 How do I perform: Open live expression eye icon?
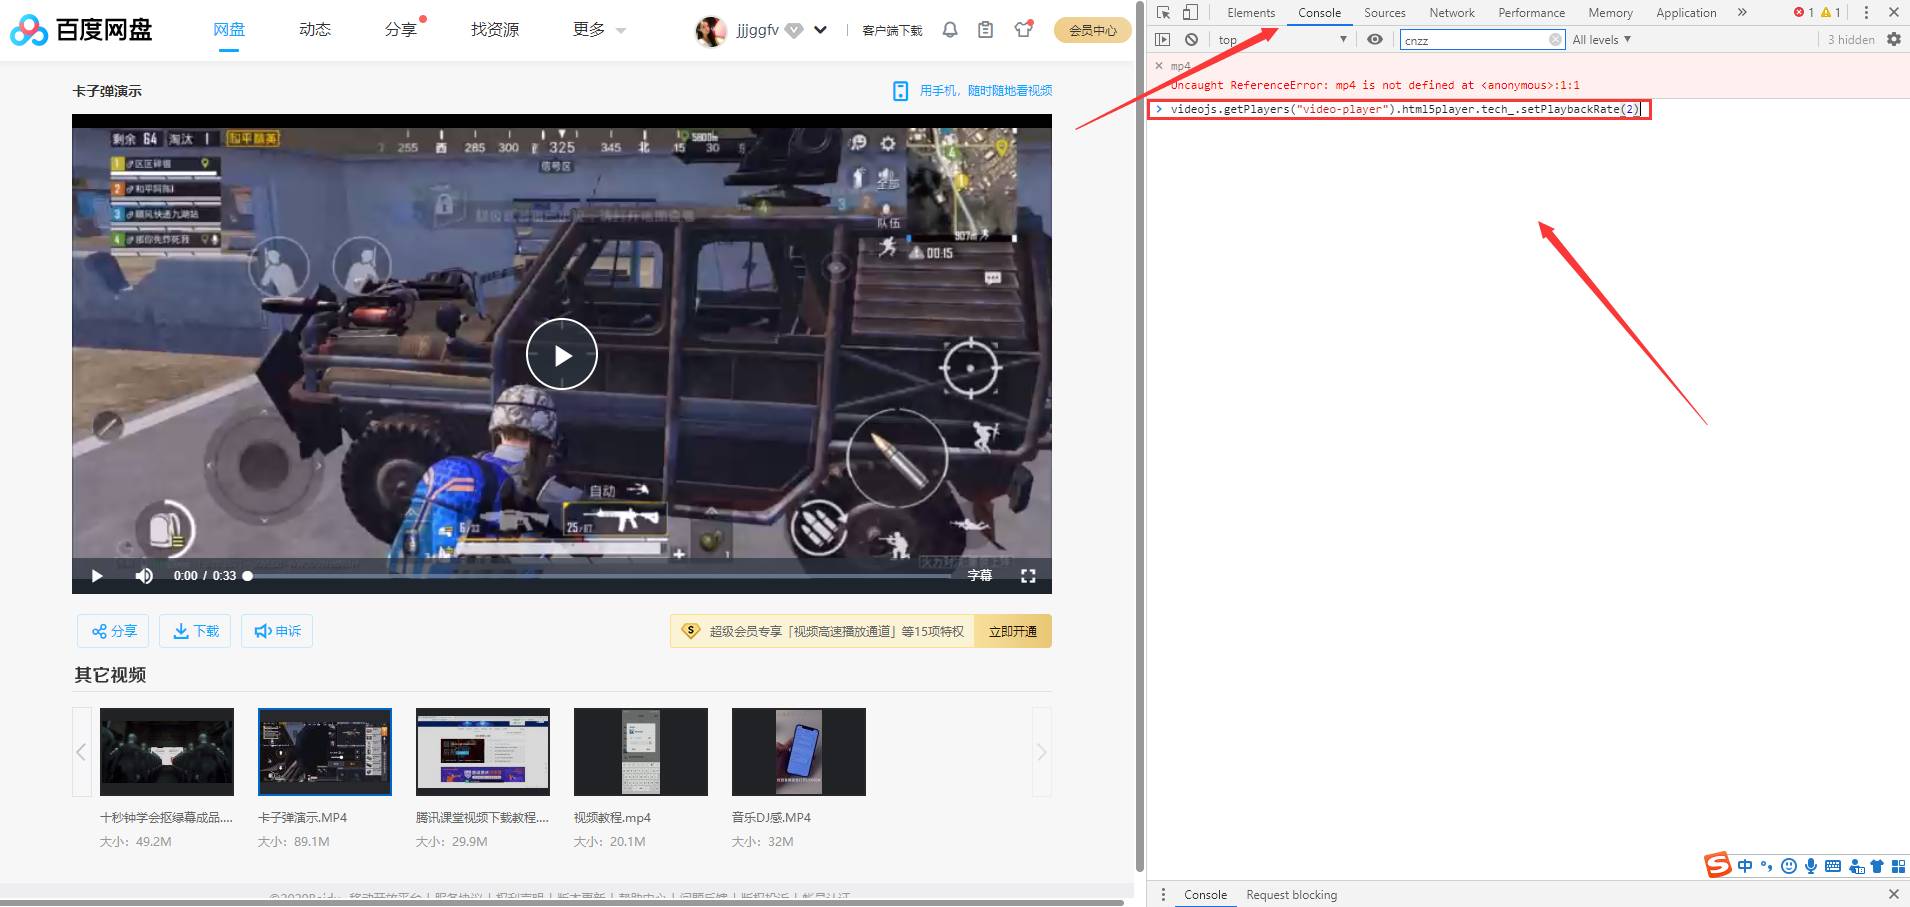pyautogui.click(x=1375, y=40)
